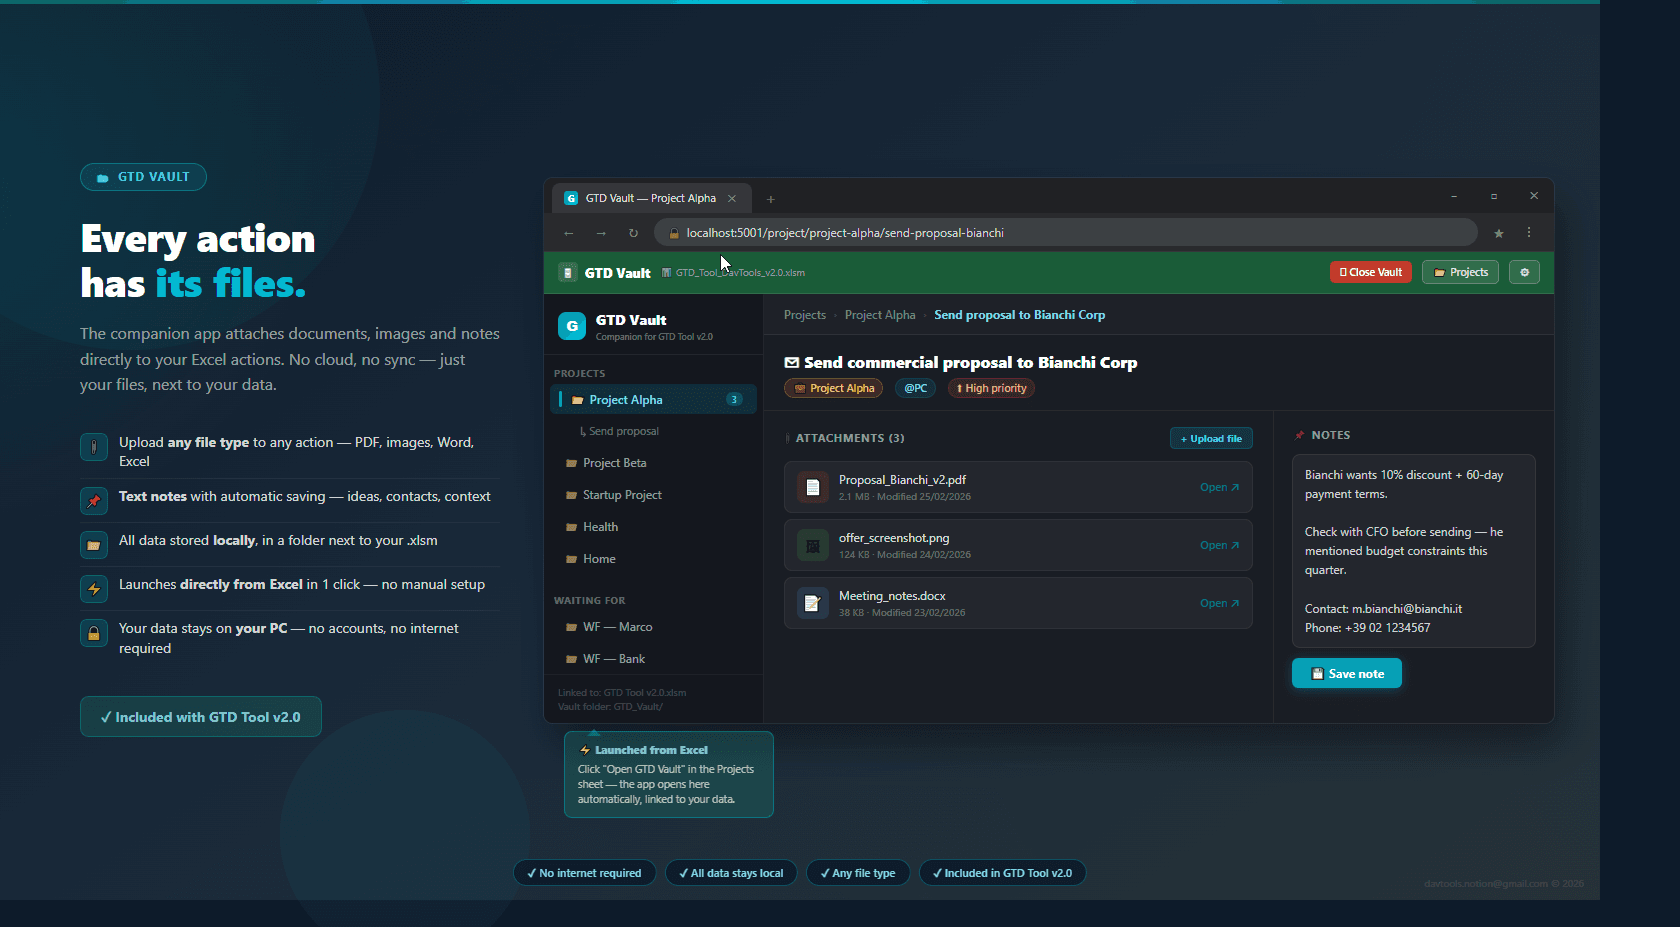Click the offer_screenshot.png image icon
This screenshot has height=927, width=1680.
812,546
